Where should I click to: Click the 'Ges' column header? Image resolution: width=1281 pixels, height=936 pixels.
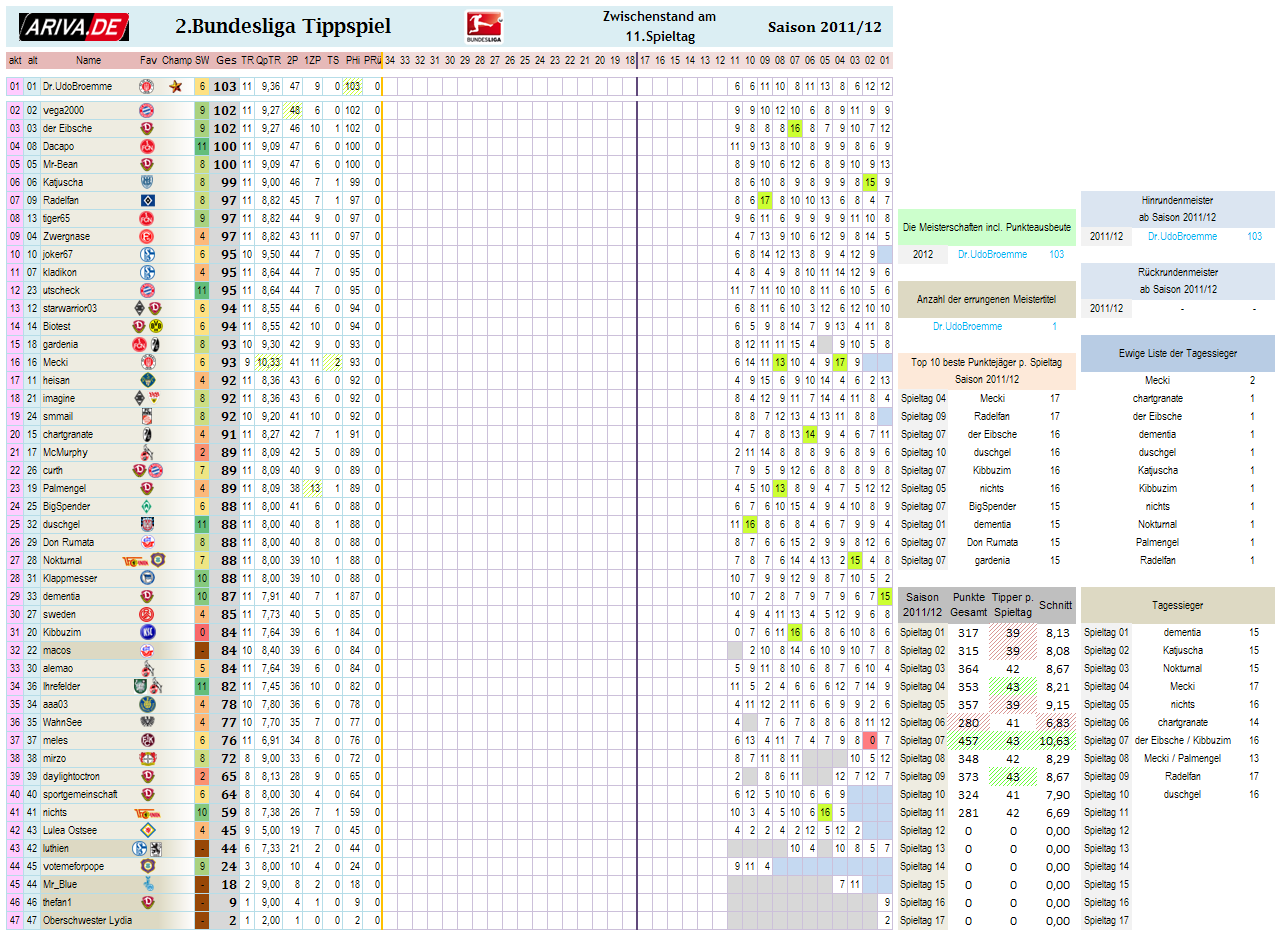point(227,60)
